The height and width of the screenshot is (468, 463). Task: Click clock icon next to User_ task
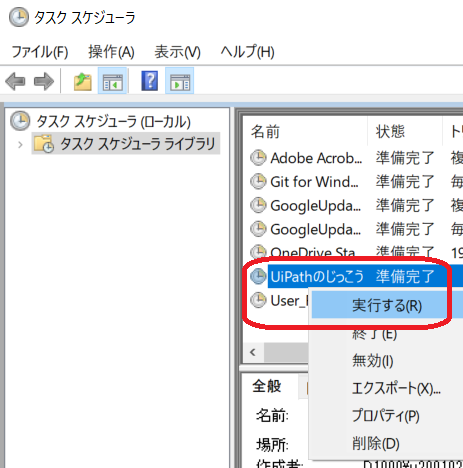point(258,300)
